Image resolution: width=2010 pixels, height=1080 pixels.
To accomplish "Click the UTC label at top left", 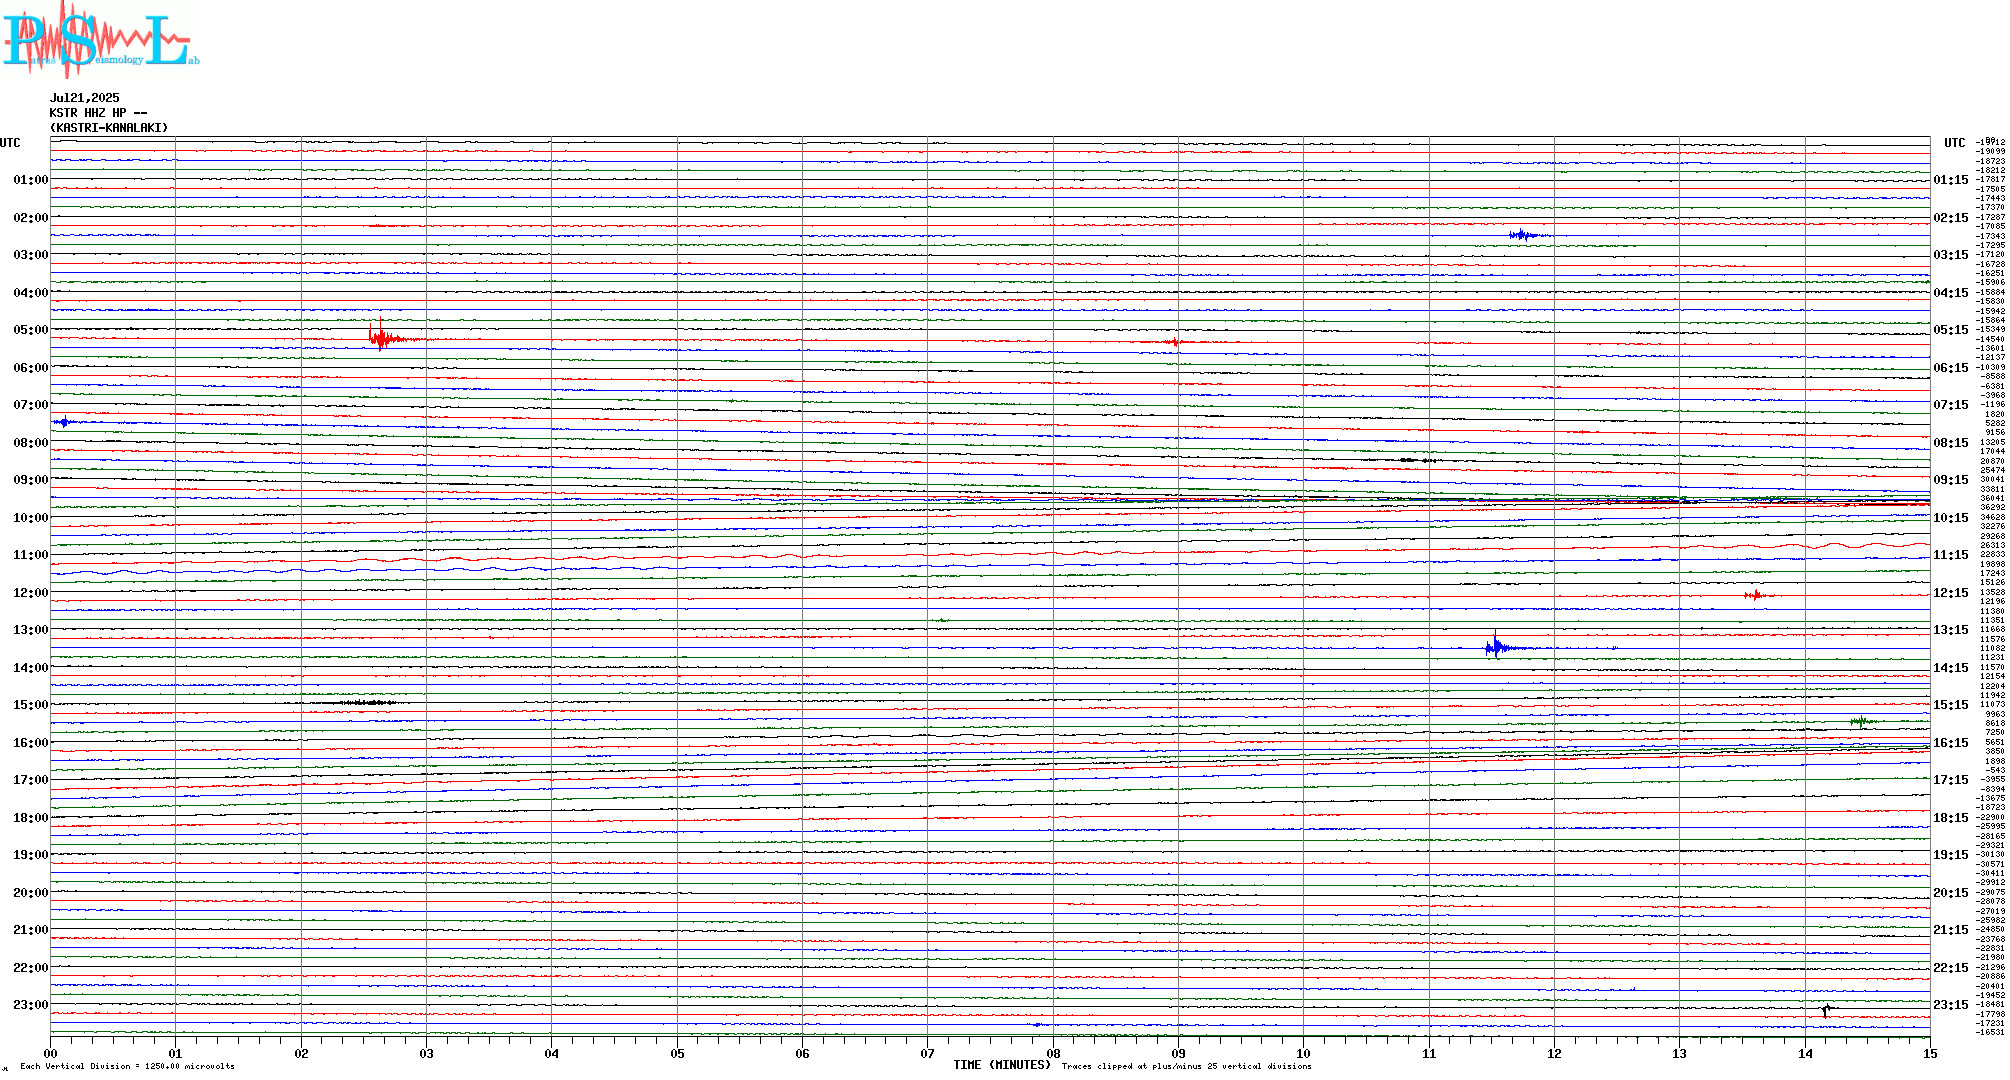I will (10, 143).
